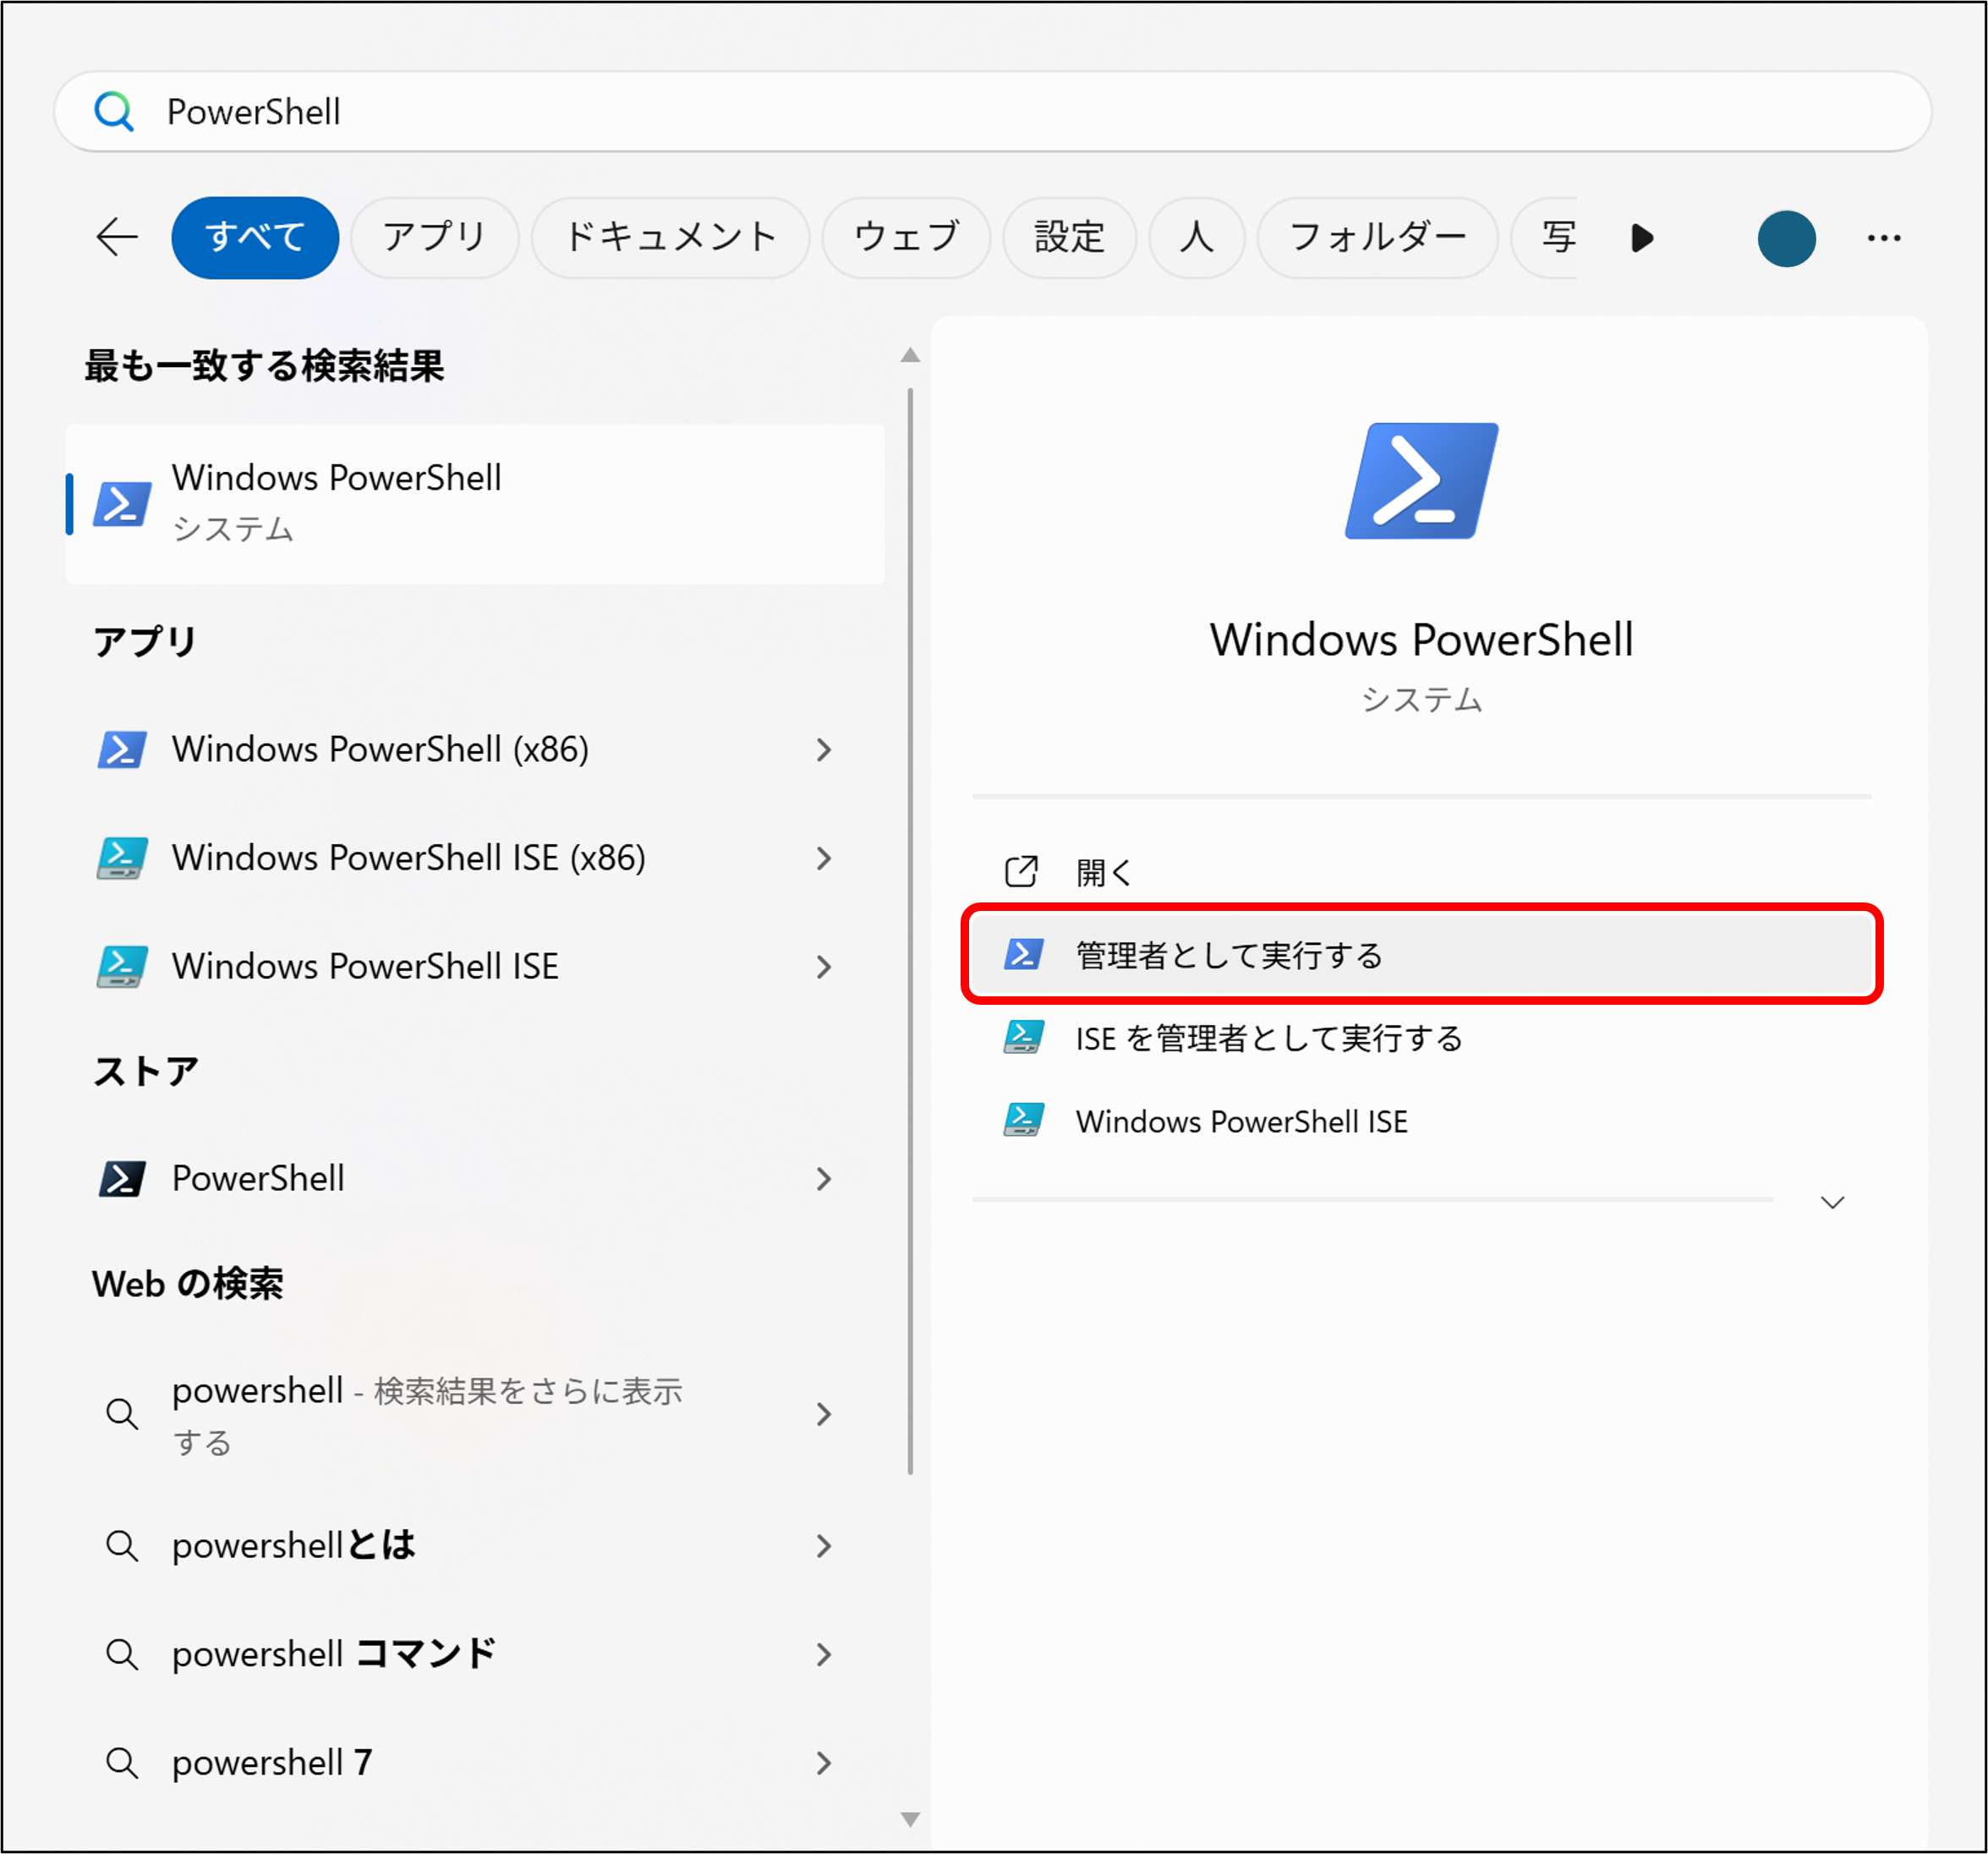The image size is (1988, 1854).
Task: Click the search magnifier icon
Action: (x=114, y=111)
